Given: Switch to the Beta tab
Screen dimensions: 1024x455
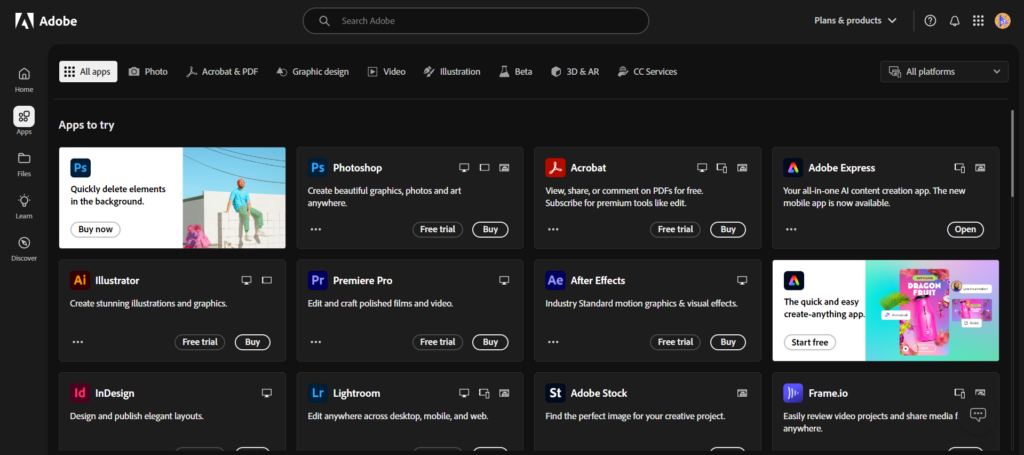Looking at the screenshot, I should click(516, 72).
